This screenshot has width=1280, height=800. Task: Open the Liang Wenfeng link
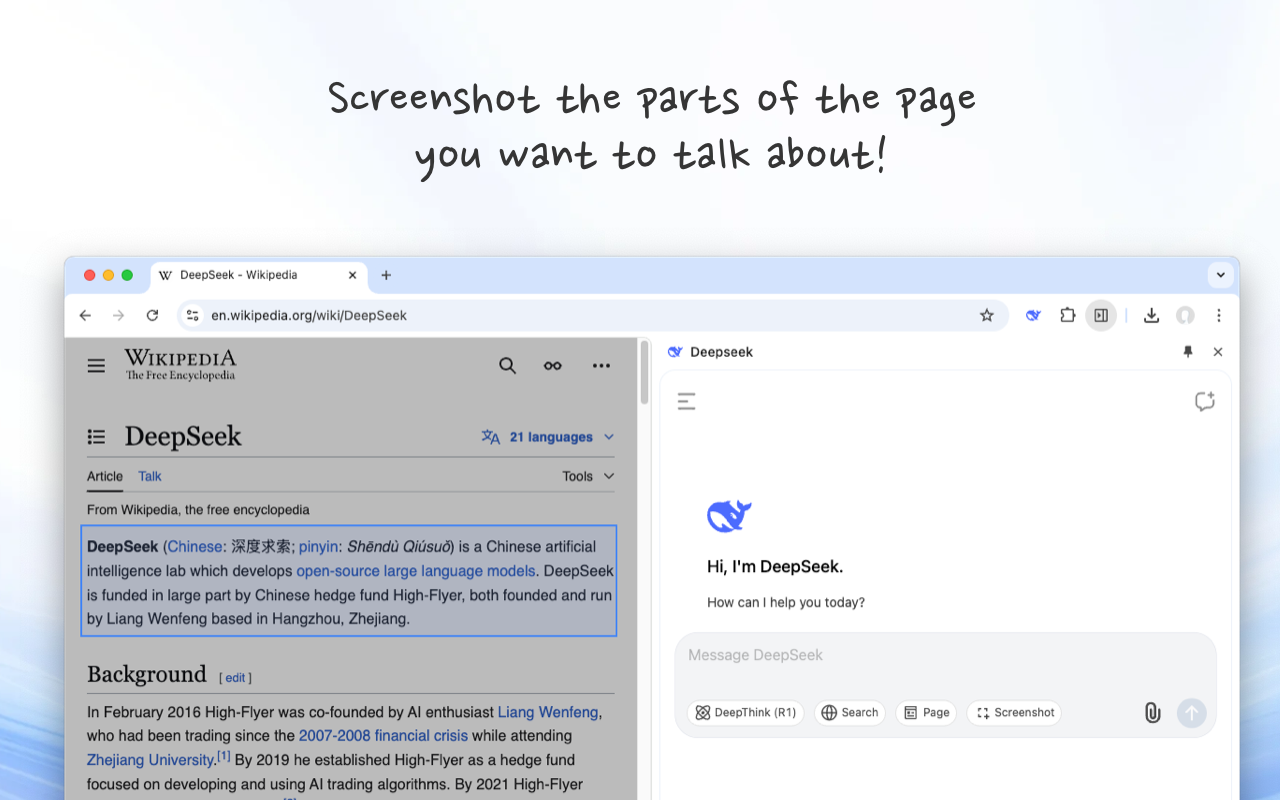[x=548, y=712]
